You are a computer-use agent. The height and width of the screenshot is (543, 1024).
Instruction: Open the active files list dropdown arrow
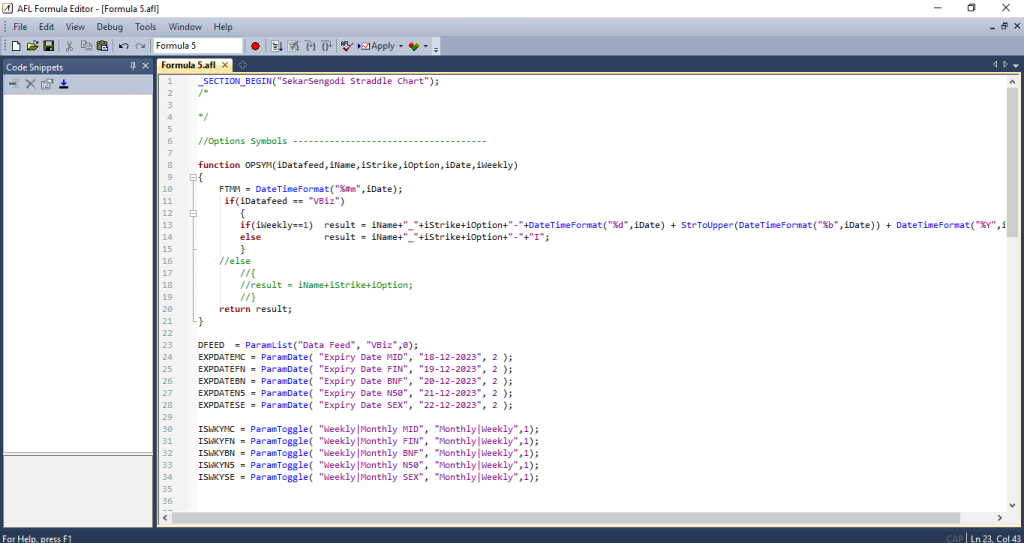[1016, 65]
